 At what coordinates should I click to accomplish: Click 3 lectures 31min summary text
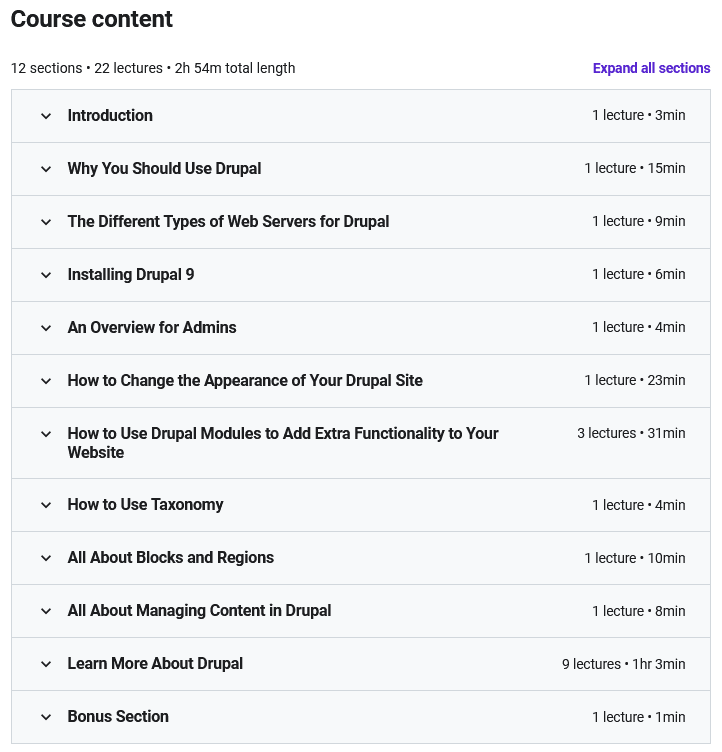(x=631, y=433)
